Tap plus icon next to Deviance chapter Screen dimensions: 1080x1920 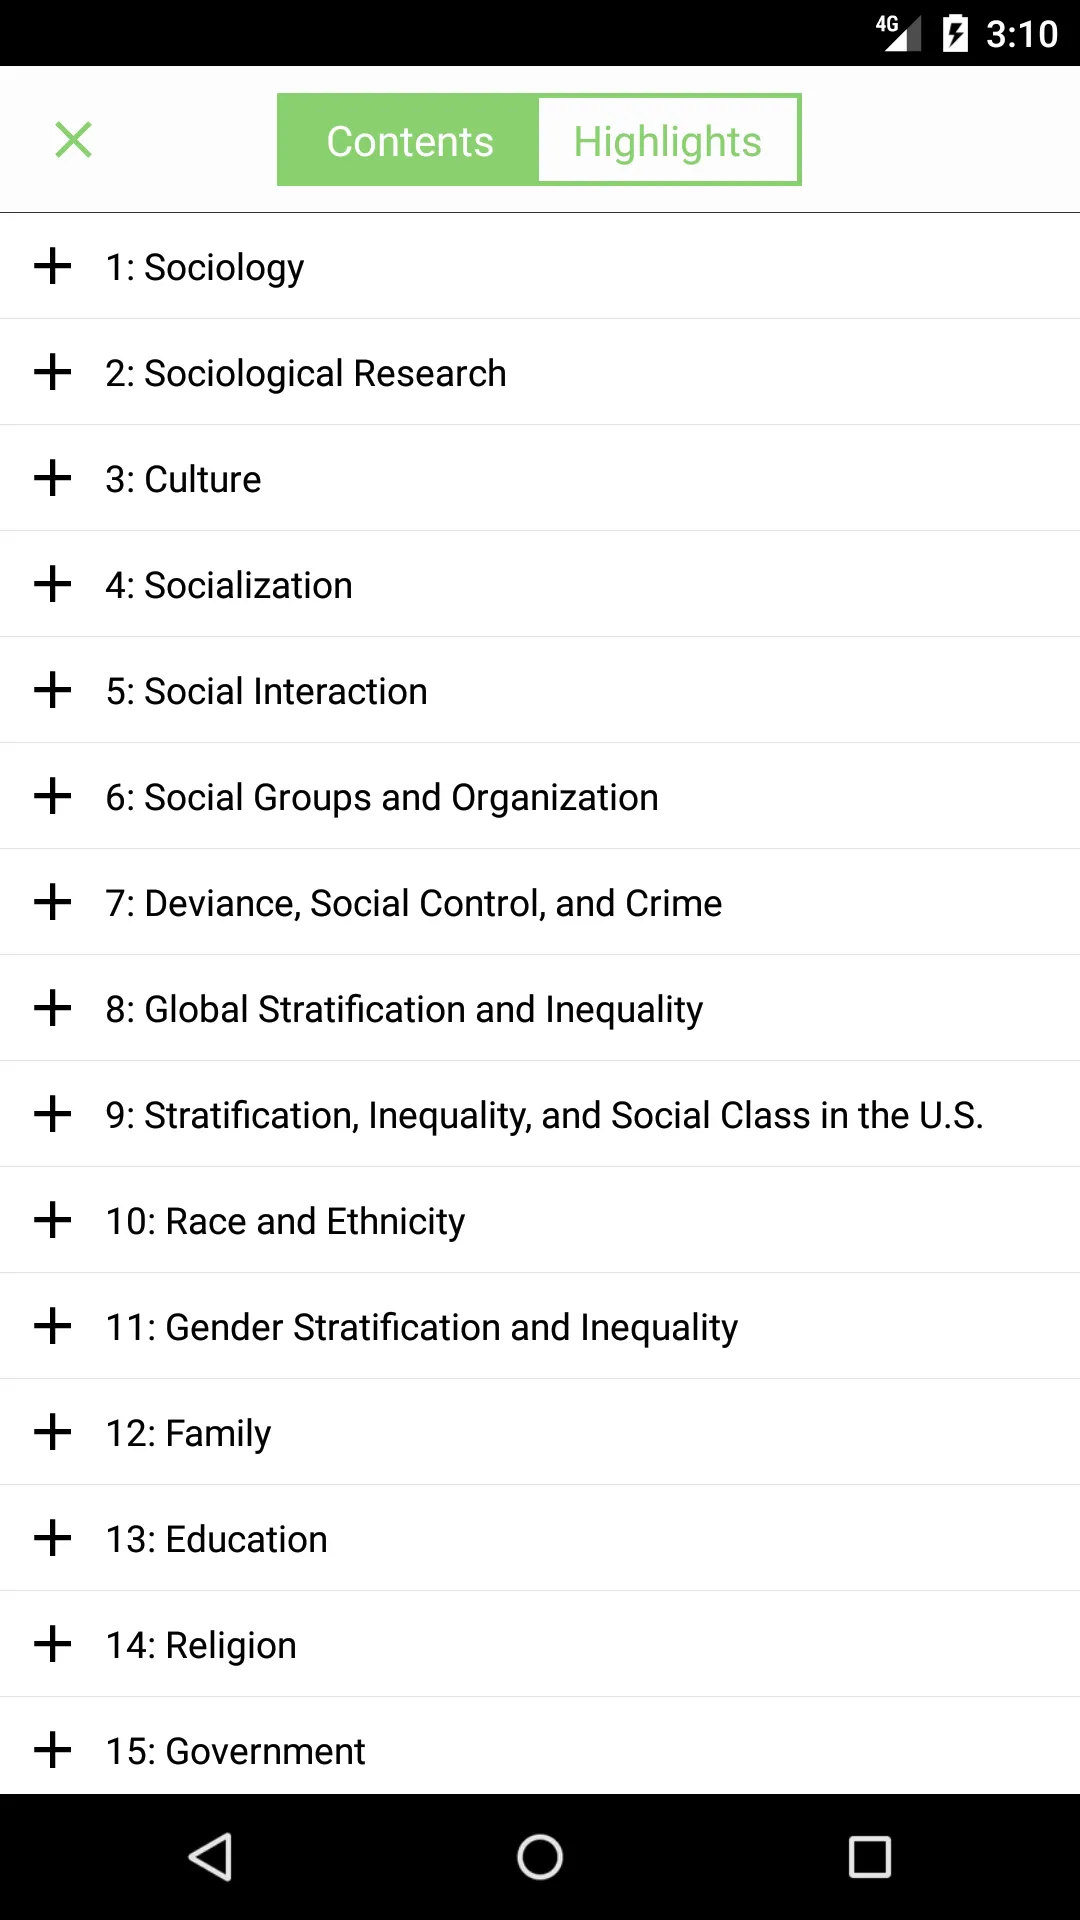[x=53, y=902]
